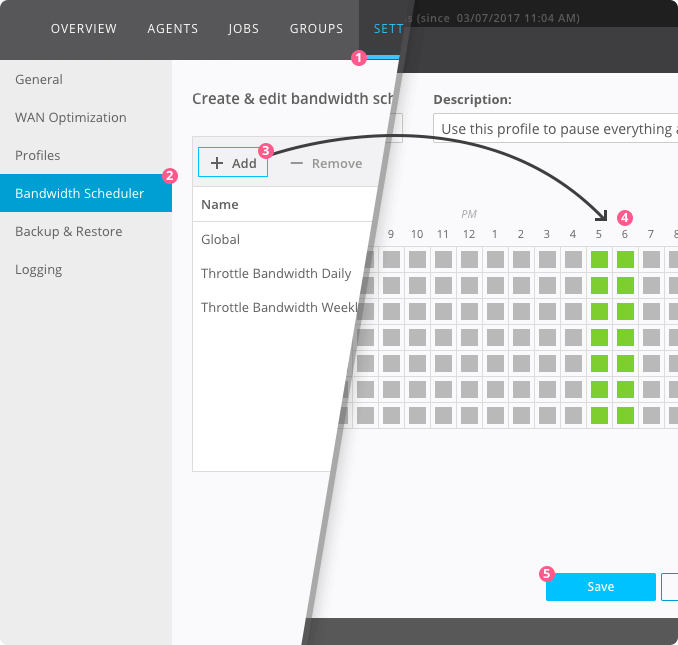
Task: Switch to the Agents tab
Action: pyautogui.click(x=173, y=29)
